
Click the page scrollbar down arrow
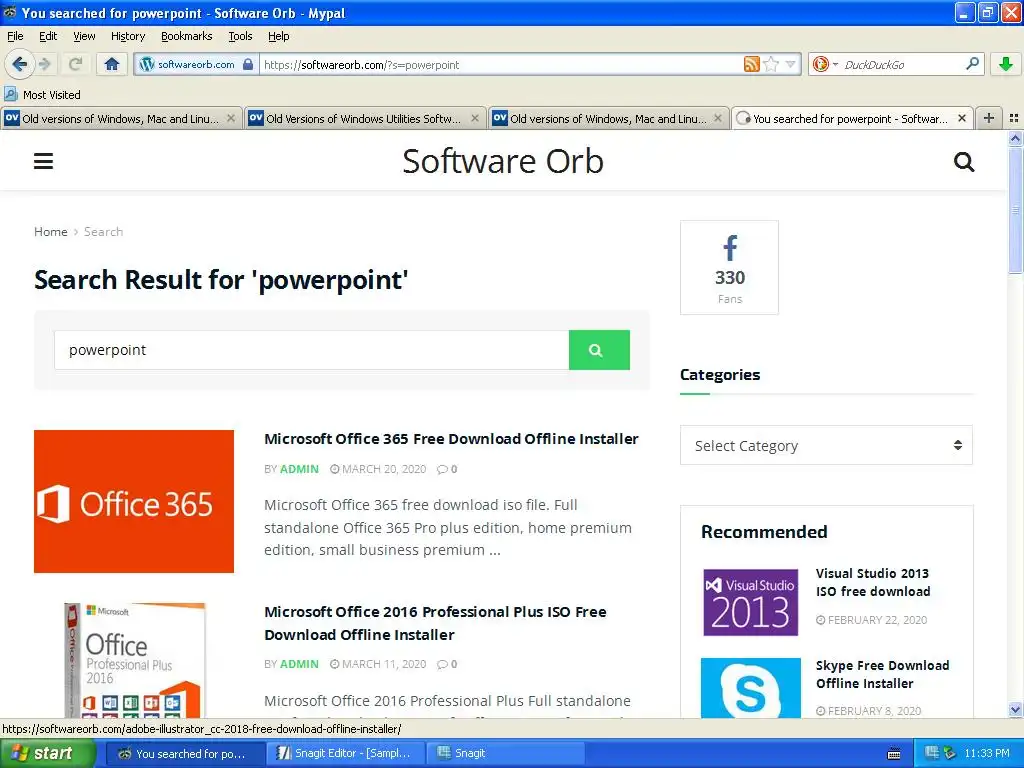[1015, 710]
